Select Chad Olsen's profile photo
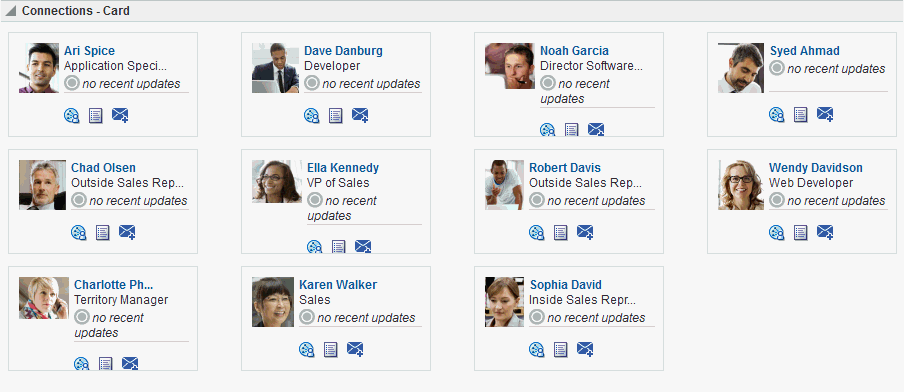Viewport: 904px width, 392px height. coord(43,185)
